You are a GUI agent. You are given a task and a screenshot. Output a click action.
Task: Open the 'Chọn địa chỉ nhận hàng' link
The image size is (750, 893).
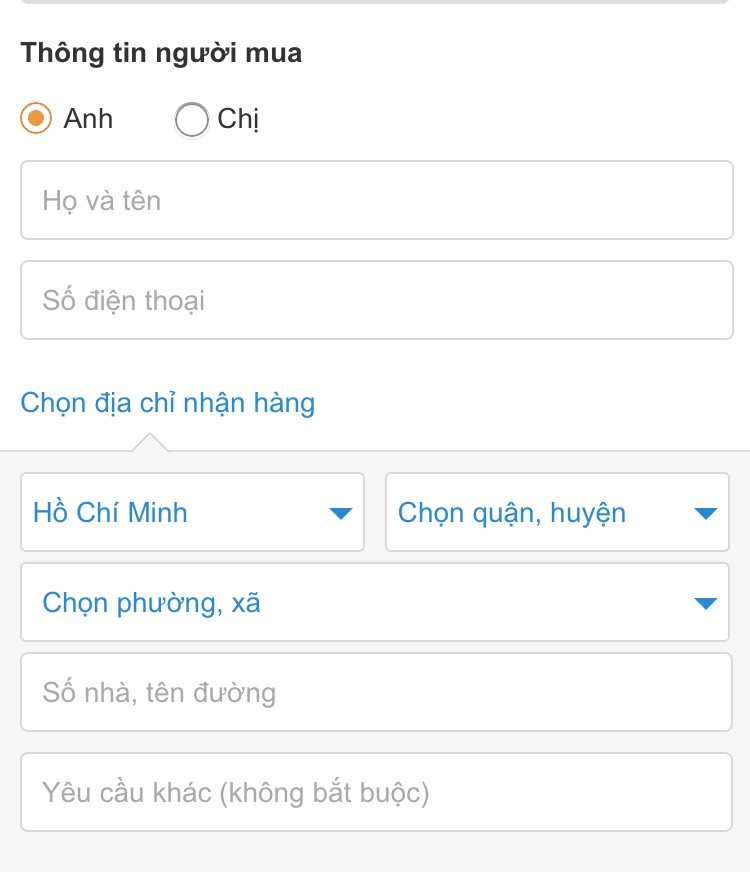[x=167, y=402]
